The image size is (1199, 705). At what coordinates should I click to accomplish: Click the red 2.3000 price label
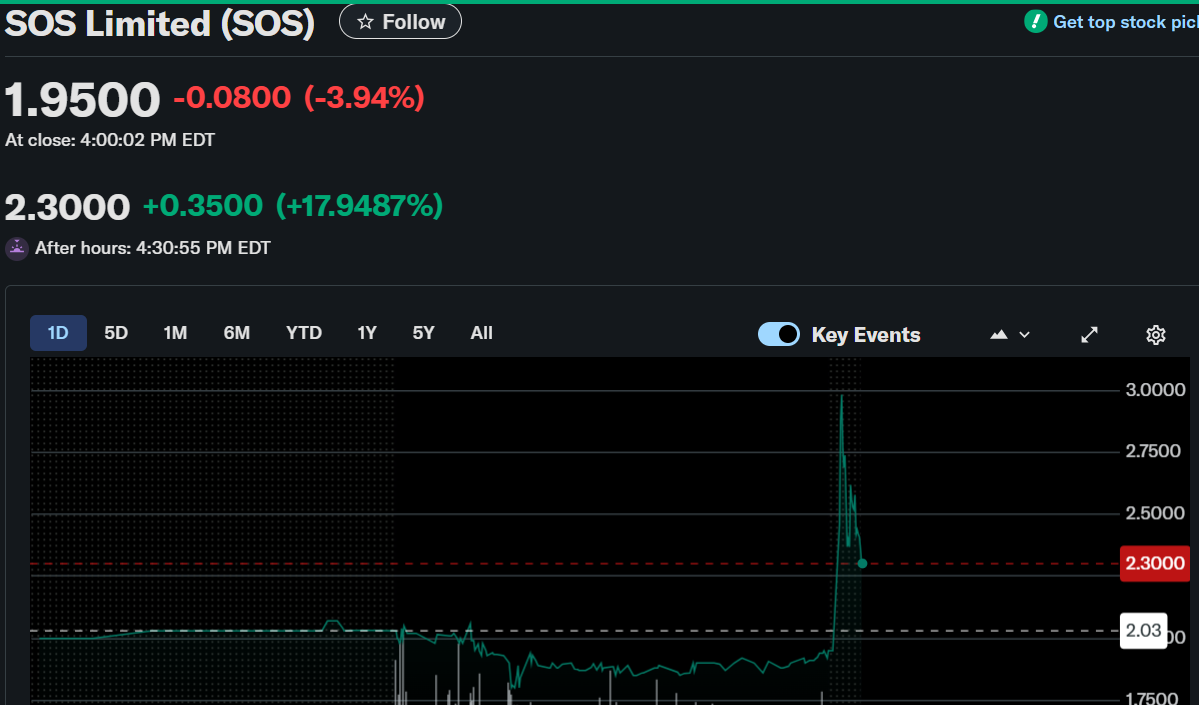[1155, 564]
